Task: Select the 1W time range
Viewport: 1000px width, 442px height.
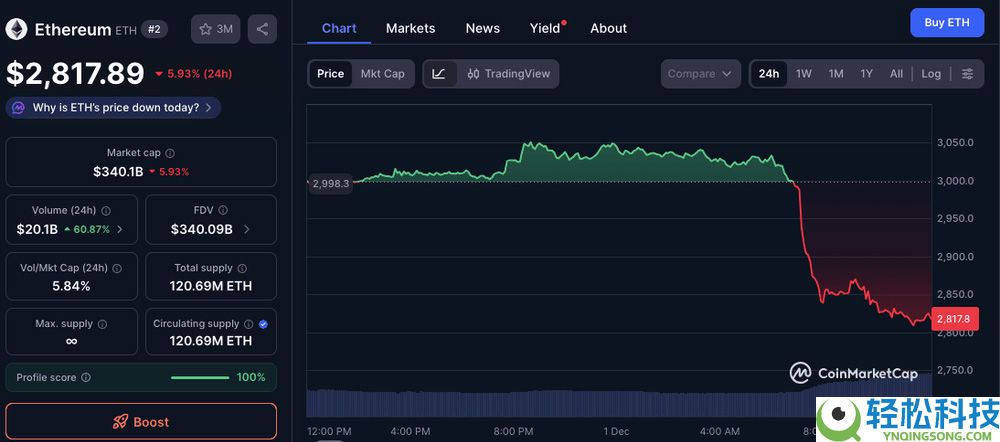Action: 804,74
